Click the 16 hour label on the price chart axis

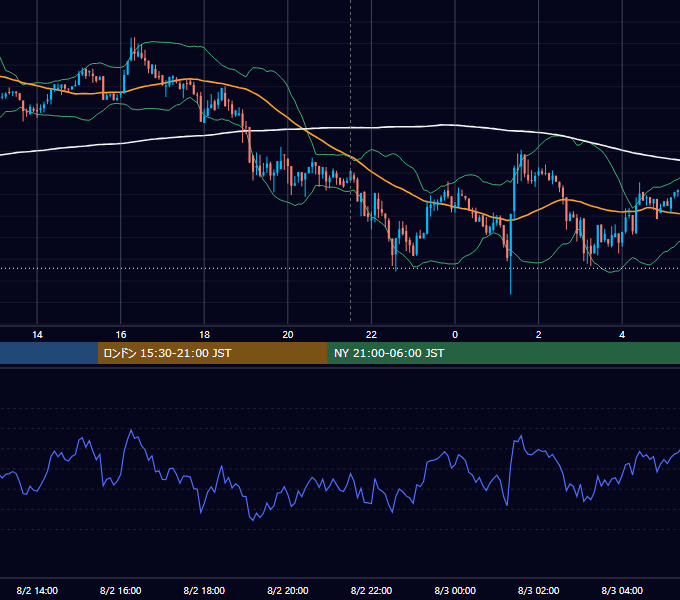tap(121, 335)
